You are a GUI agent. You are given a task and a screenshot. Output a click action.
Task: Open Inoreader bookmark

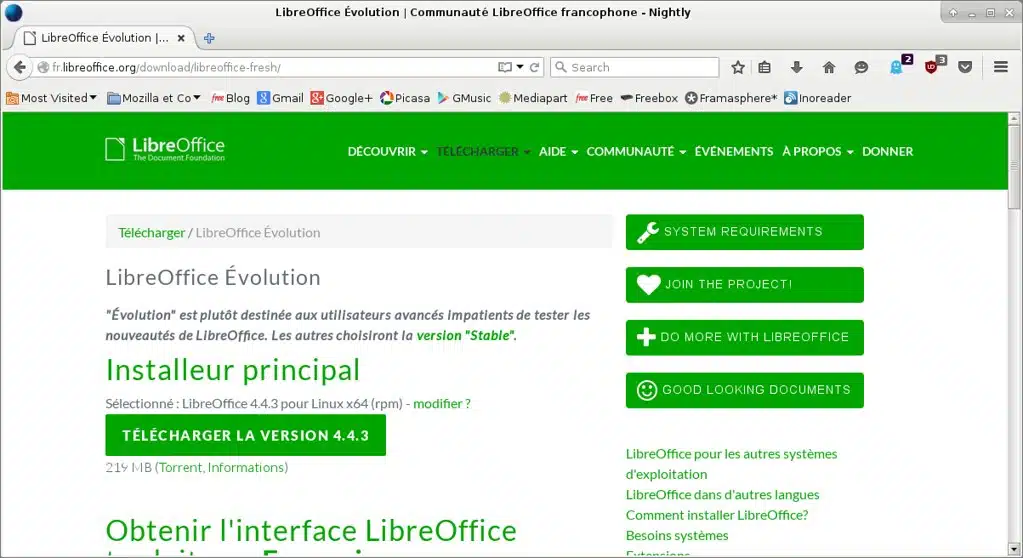pyautogui.click(x=817, y=98)
